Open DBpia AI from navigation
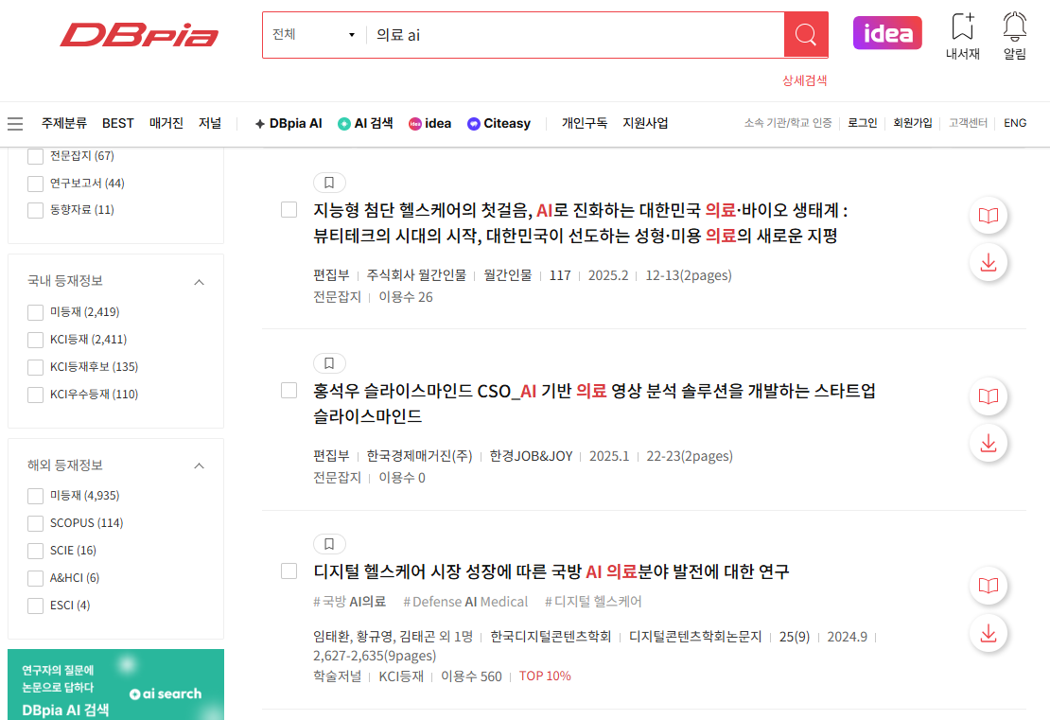Screen dimensions: 1050x720 tap(289, 123)
